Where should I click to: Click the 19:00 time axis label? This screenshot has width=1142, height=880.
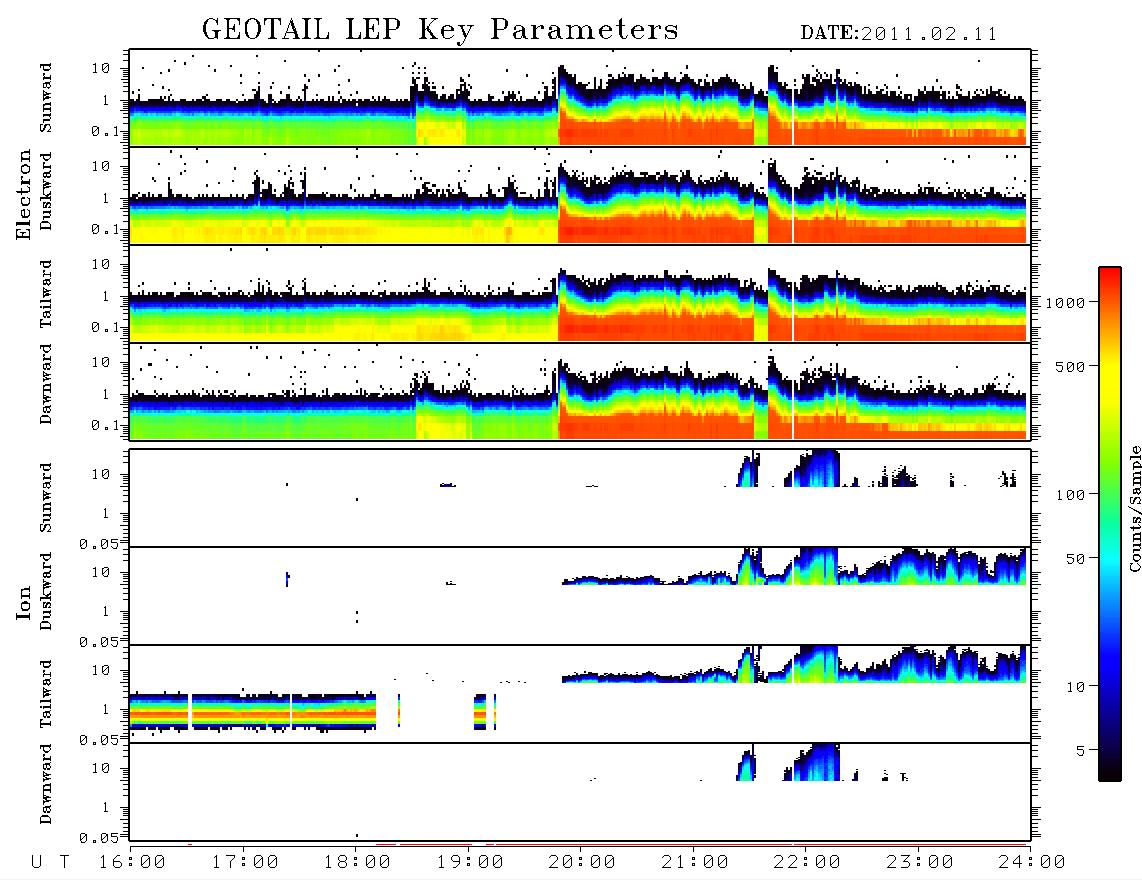[x=470, y=863]
